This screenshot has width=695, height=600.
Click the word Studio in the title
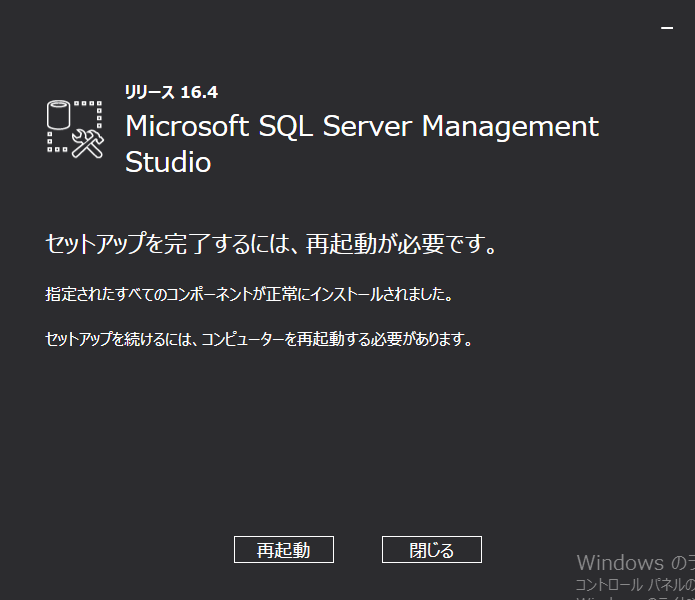168,162
